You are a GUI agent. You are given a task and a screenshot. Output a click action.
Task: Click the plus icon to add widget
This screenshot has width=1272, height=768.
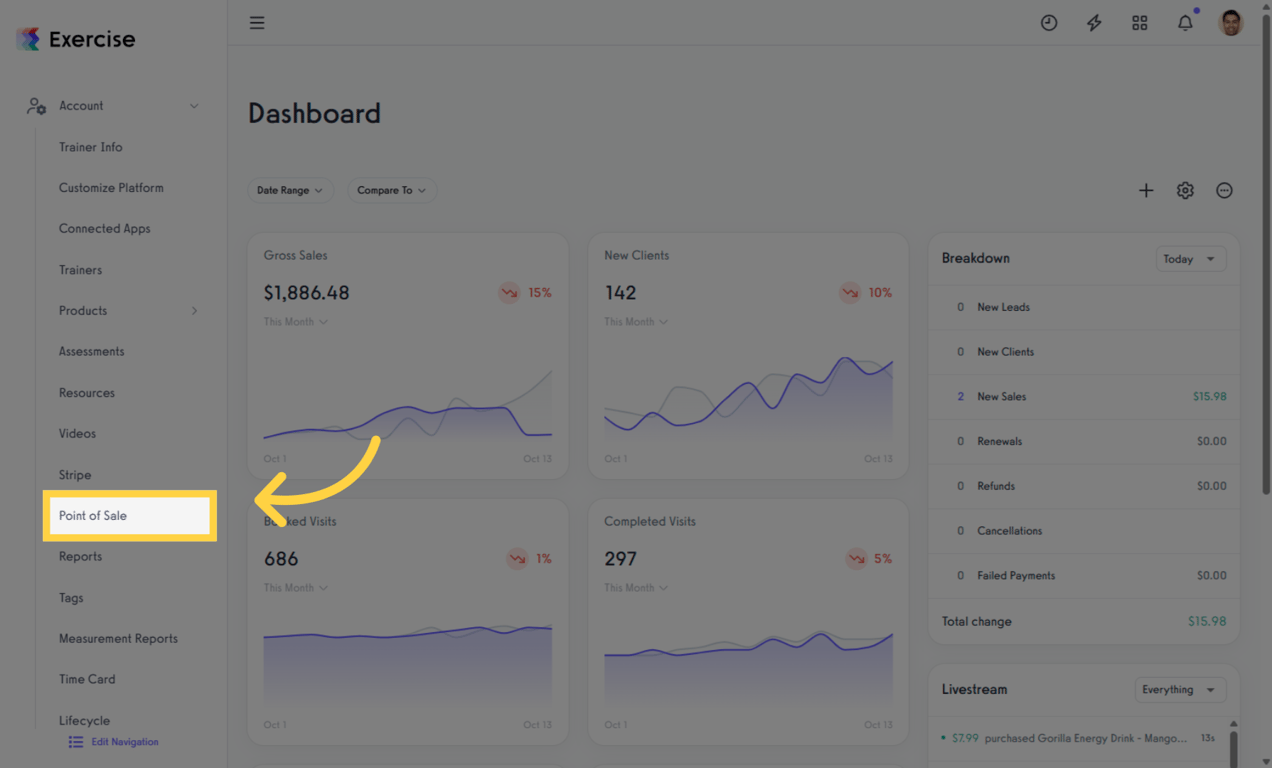click(1146, 190)
